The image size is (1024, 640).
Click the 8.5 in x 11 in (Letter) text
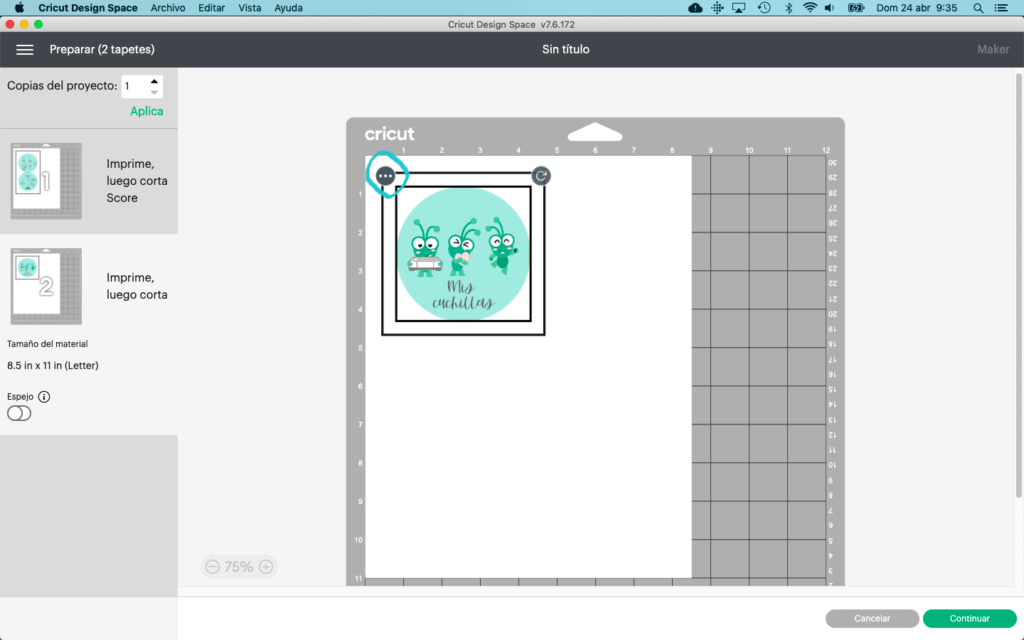point(53,366)
